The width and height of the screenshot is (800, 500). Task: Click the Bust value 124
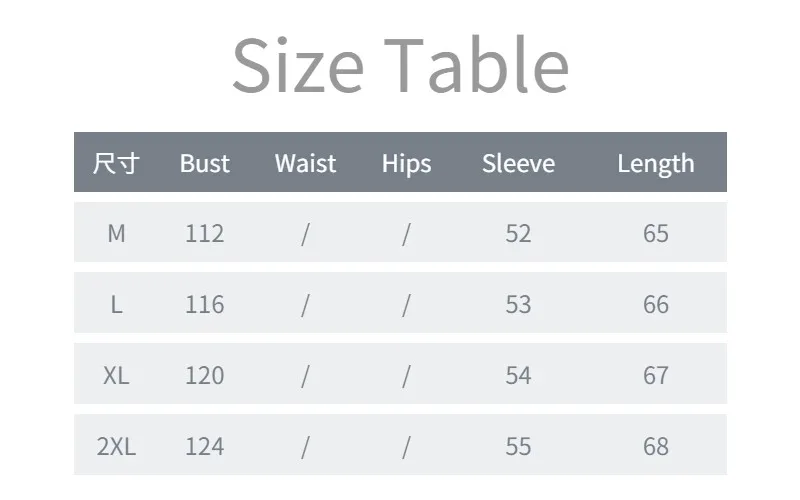[204, 446]
